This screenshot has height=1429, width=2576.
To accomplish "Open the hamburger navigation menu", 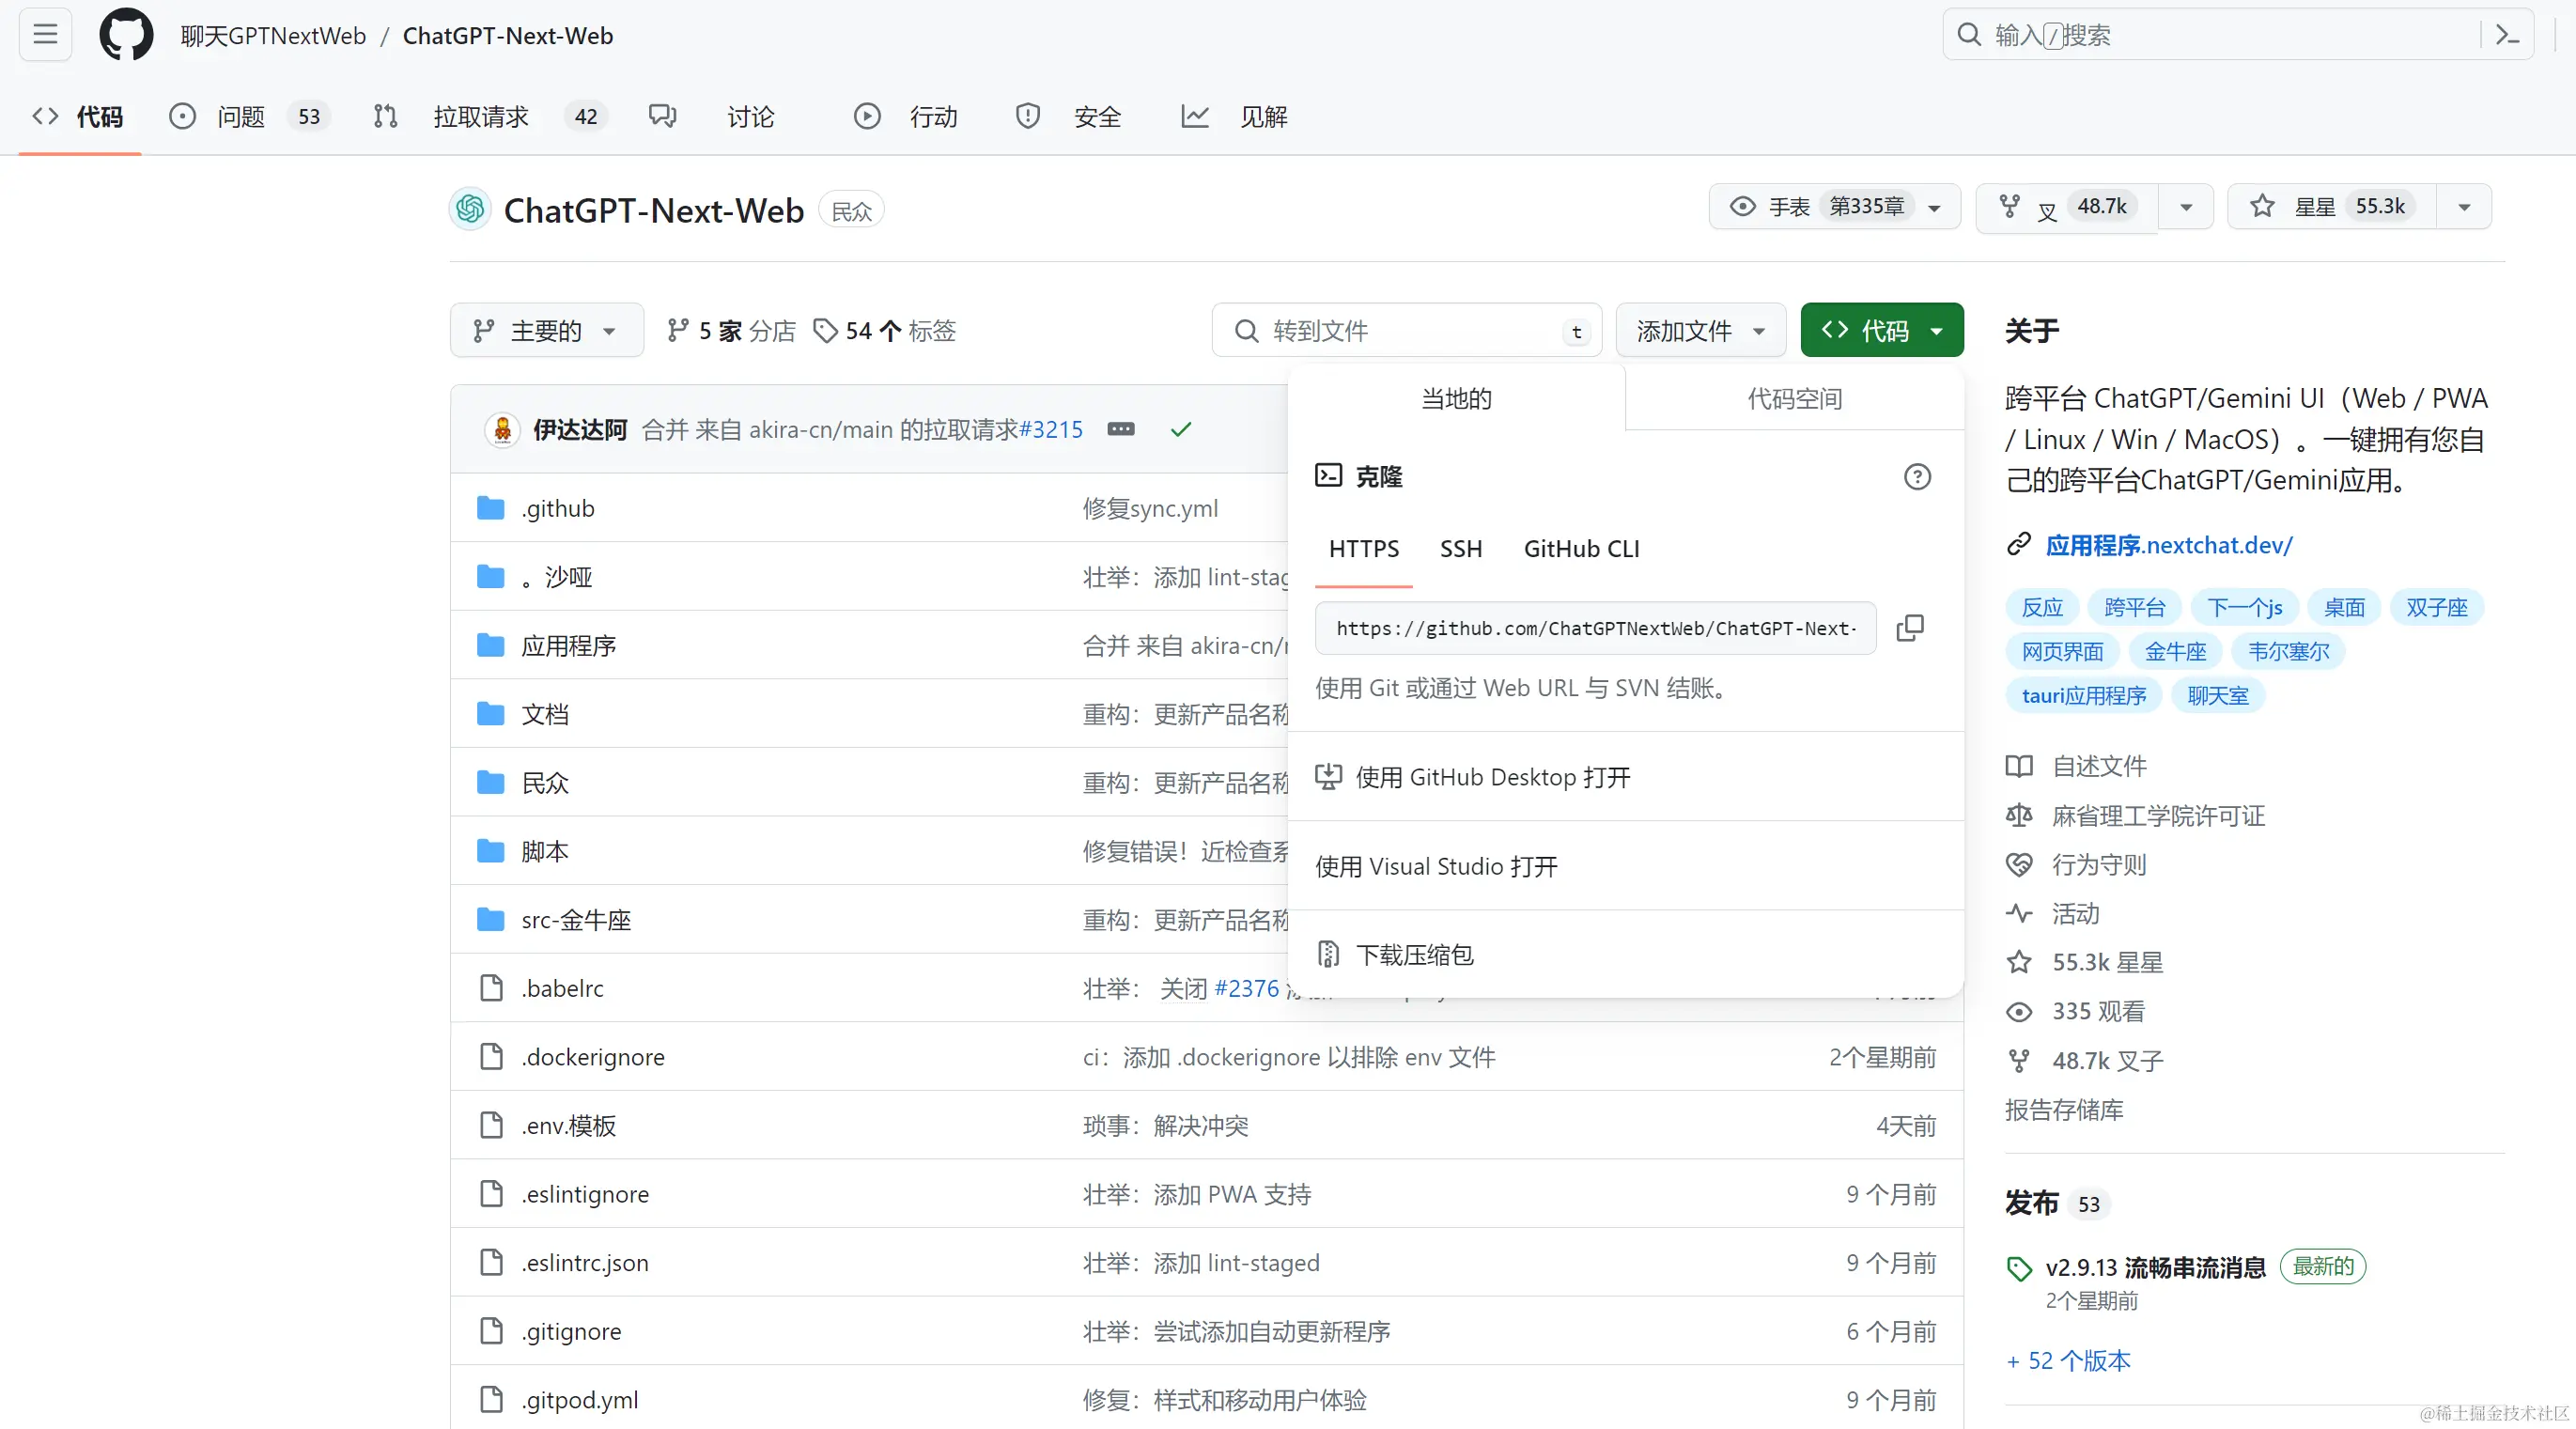I will pos(45,35).
